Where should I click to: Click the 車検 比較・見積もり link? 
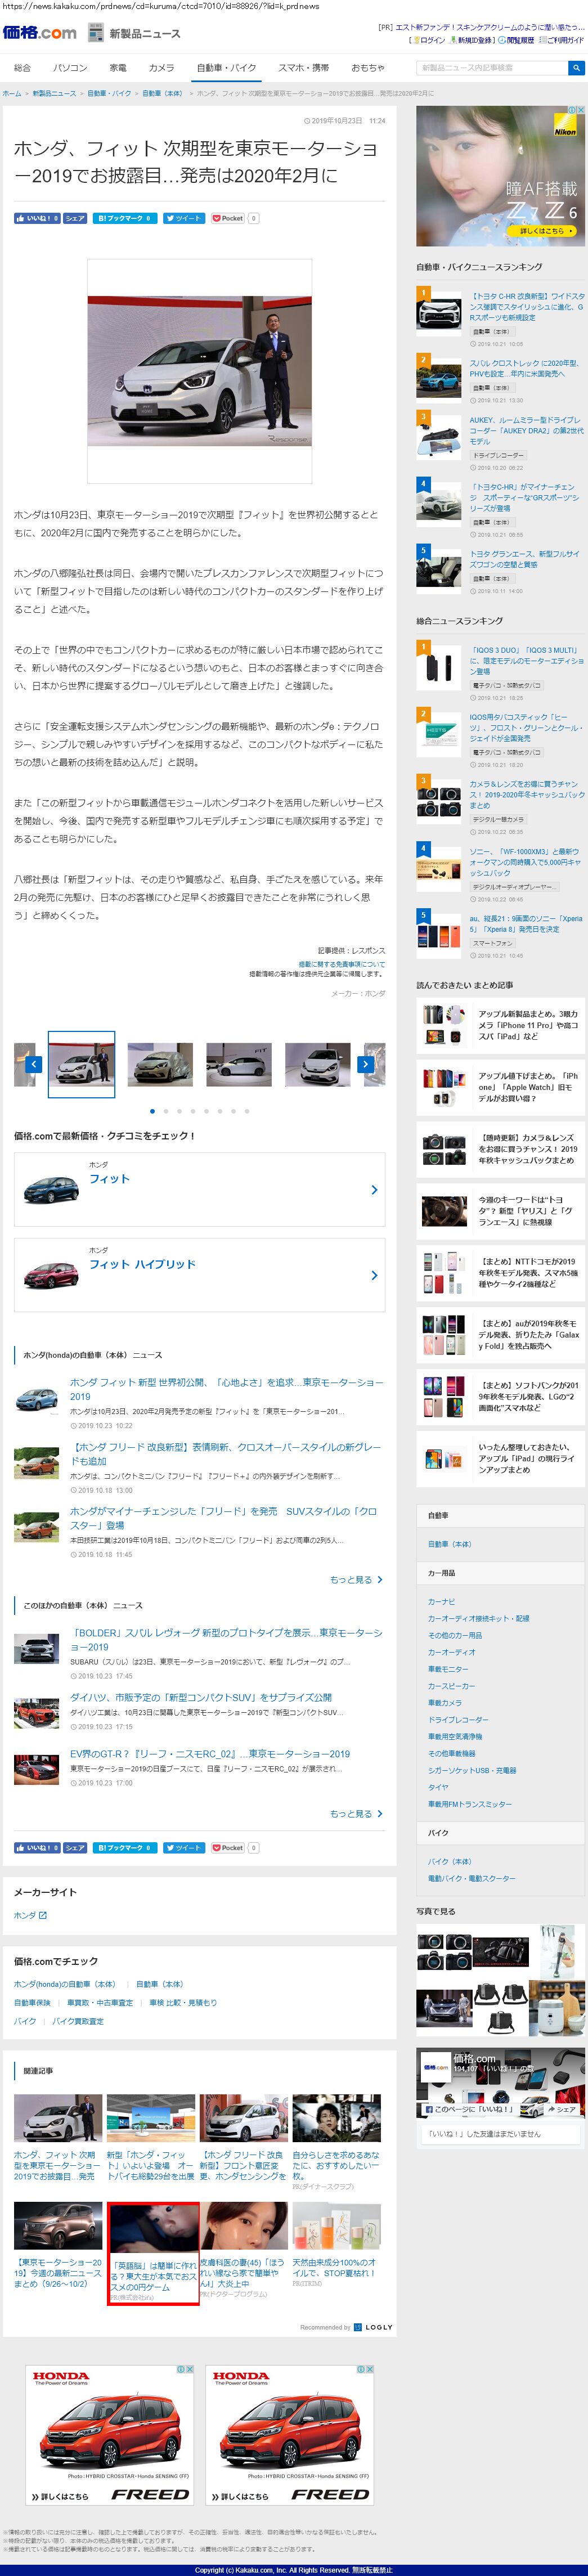pyautogui.click(x=183, y=2003)
